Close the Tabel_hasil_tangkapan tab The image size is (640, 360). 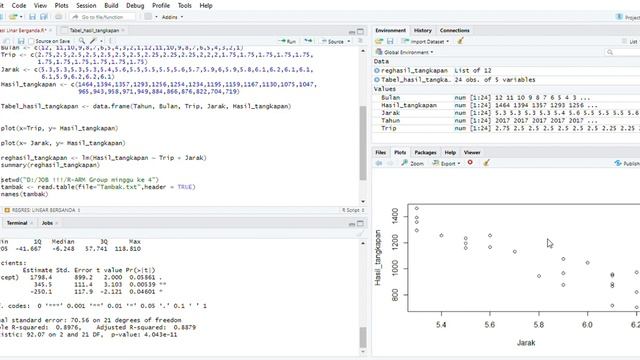(123, 30)
